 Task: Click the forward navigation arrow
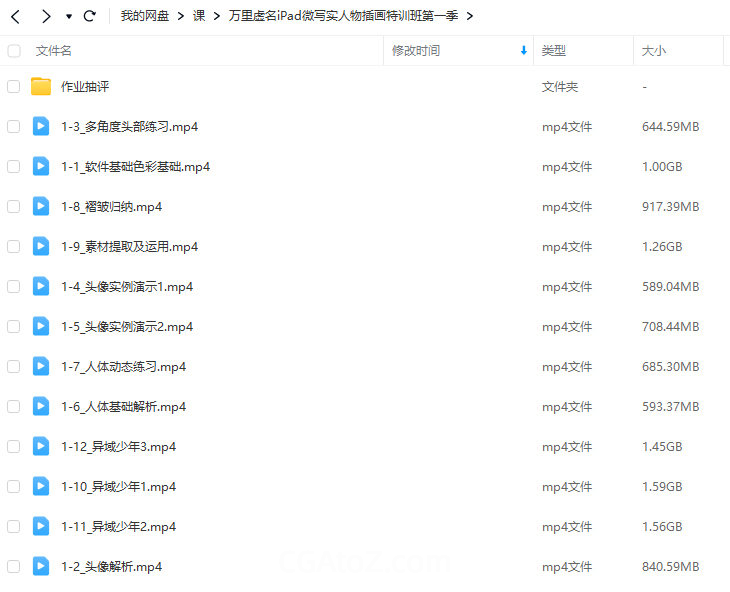45,16
